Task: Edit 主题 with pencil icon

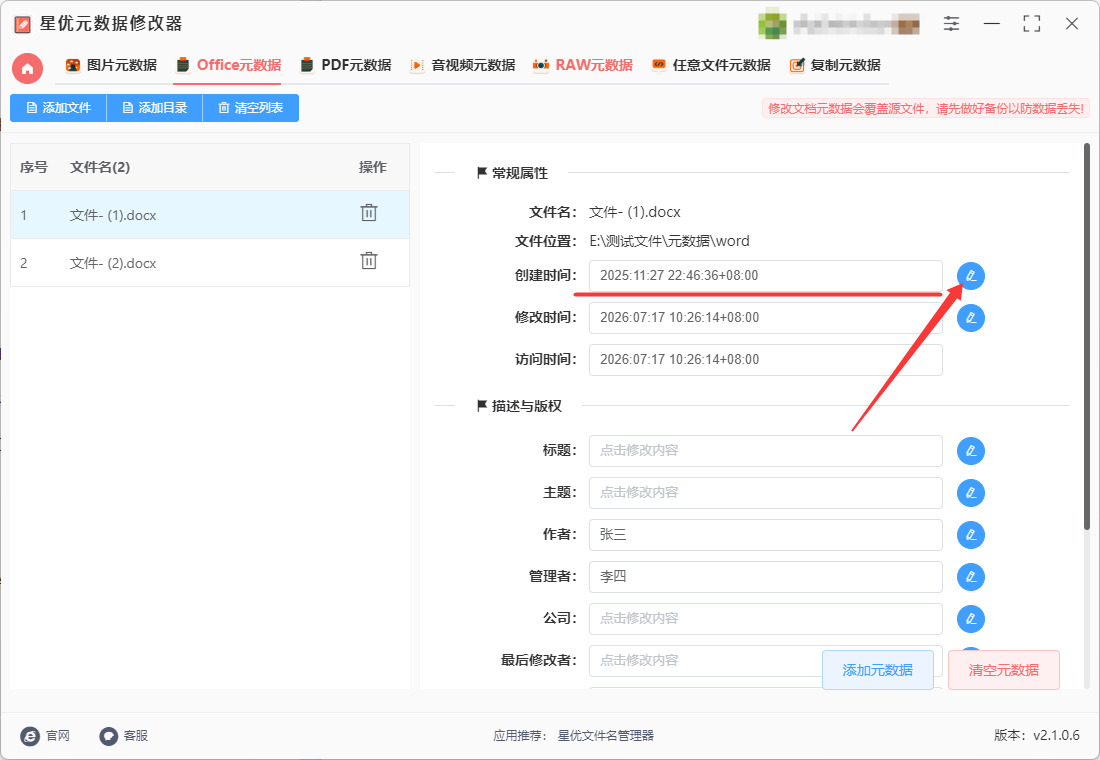Action: point(971,493)
